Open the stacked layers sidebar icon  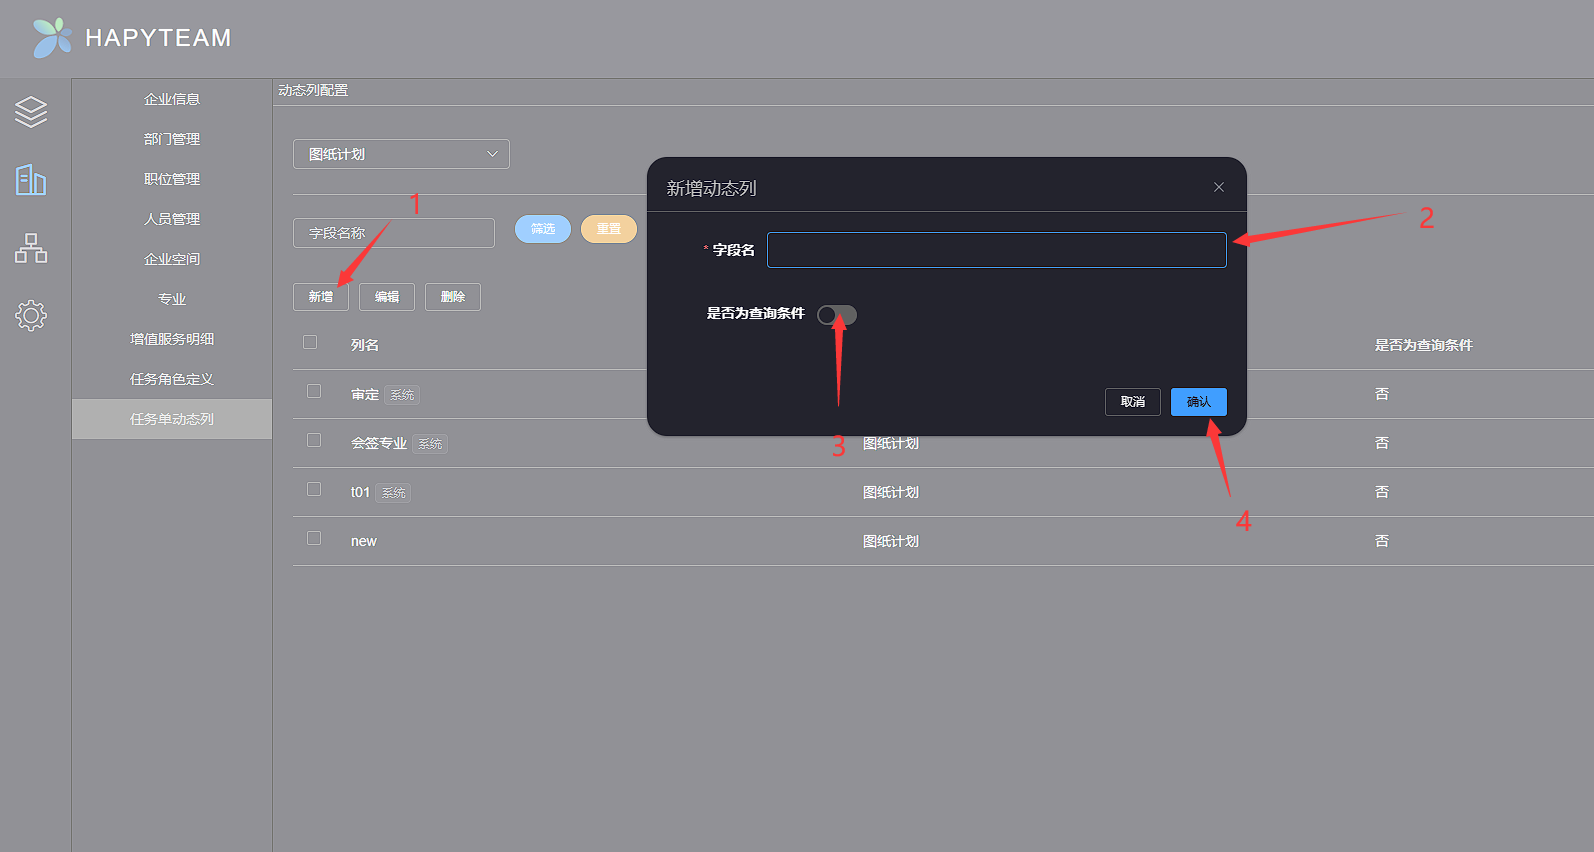coord(31,112)
